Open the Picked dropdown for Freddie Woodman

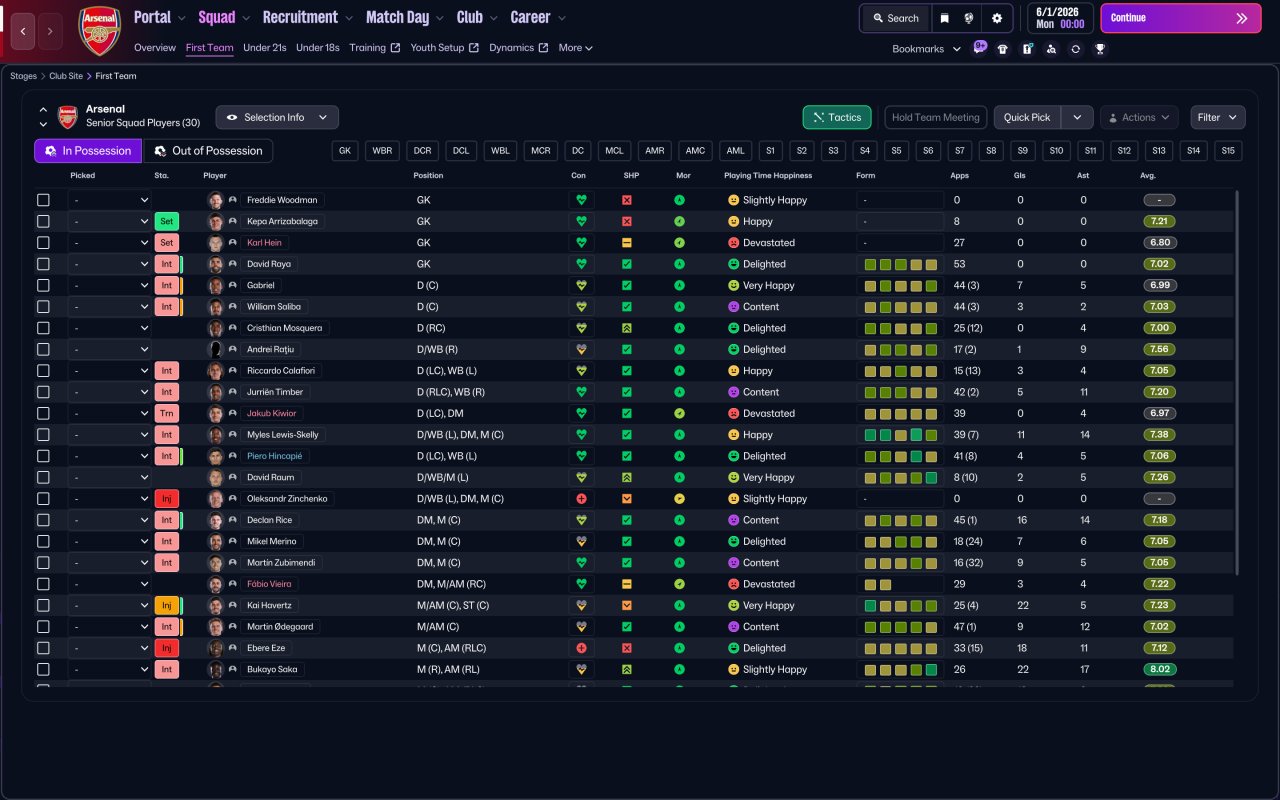[x=110, y=200]
